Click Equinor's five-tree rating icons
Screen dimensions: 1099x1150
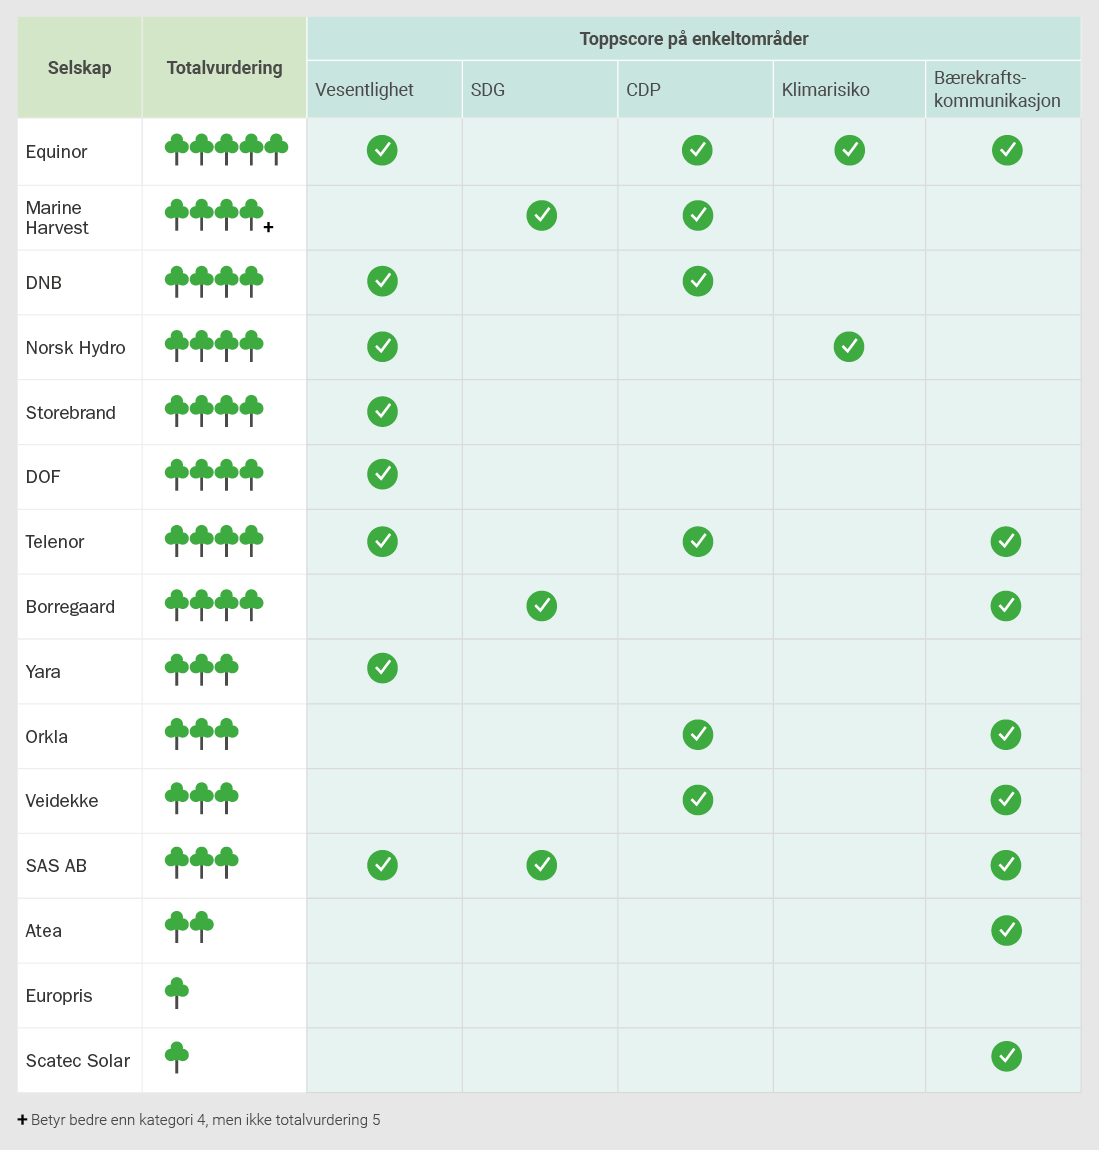pos(226,150)
